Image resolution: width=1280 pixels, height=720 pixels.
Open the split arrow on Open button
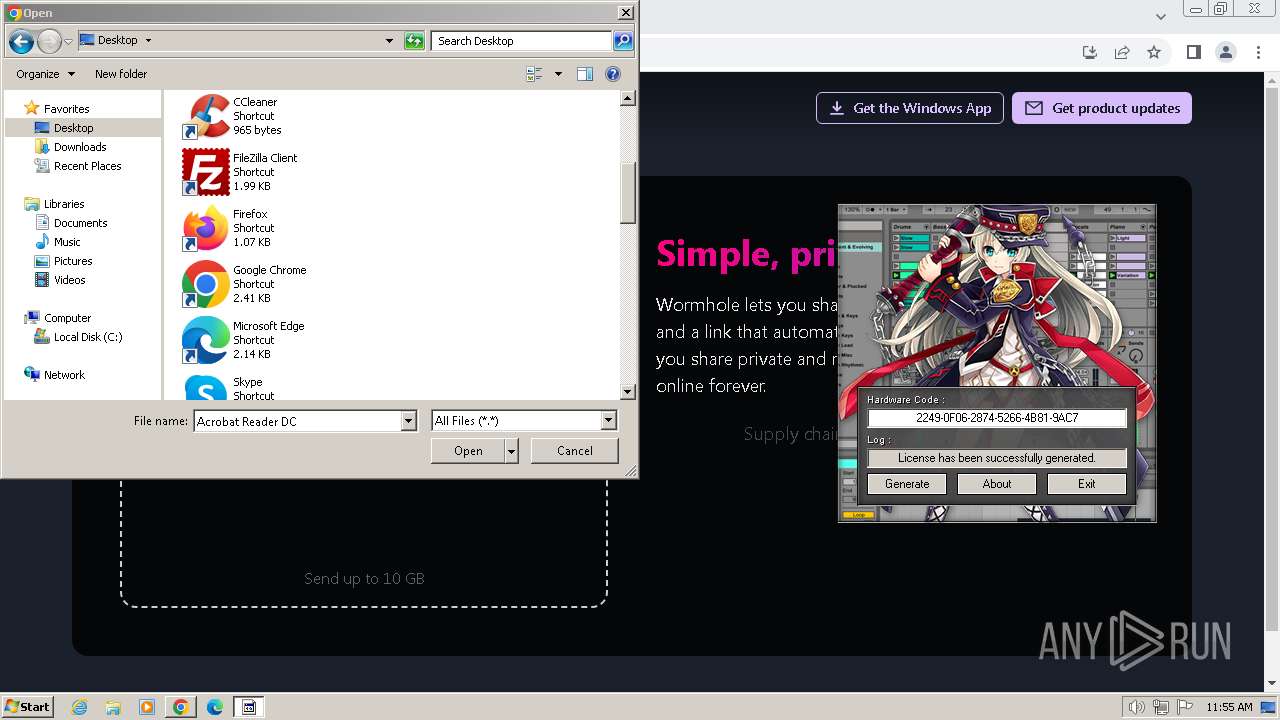click(512, 451)
